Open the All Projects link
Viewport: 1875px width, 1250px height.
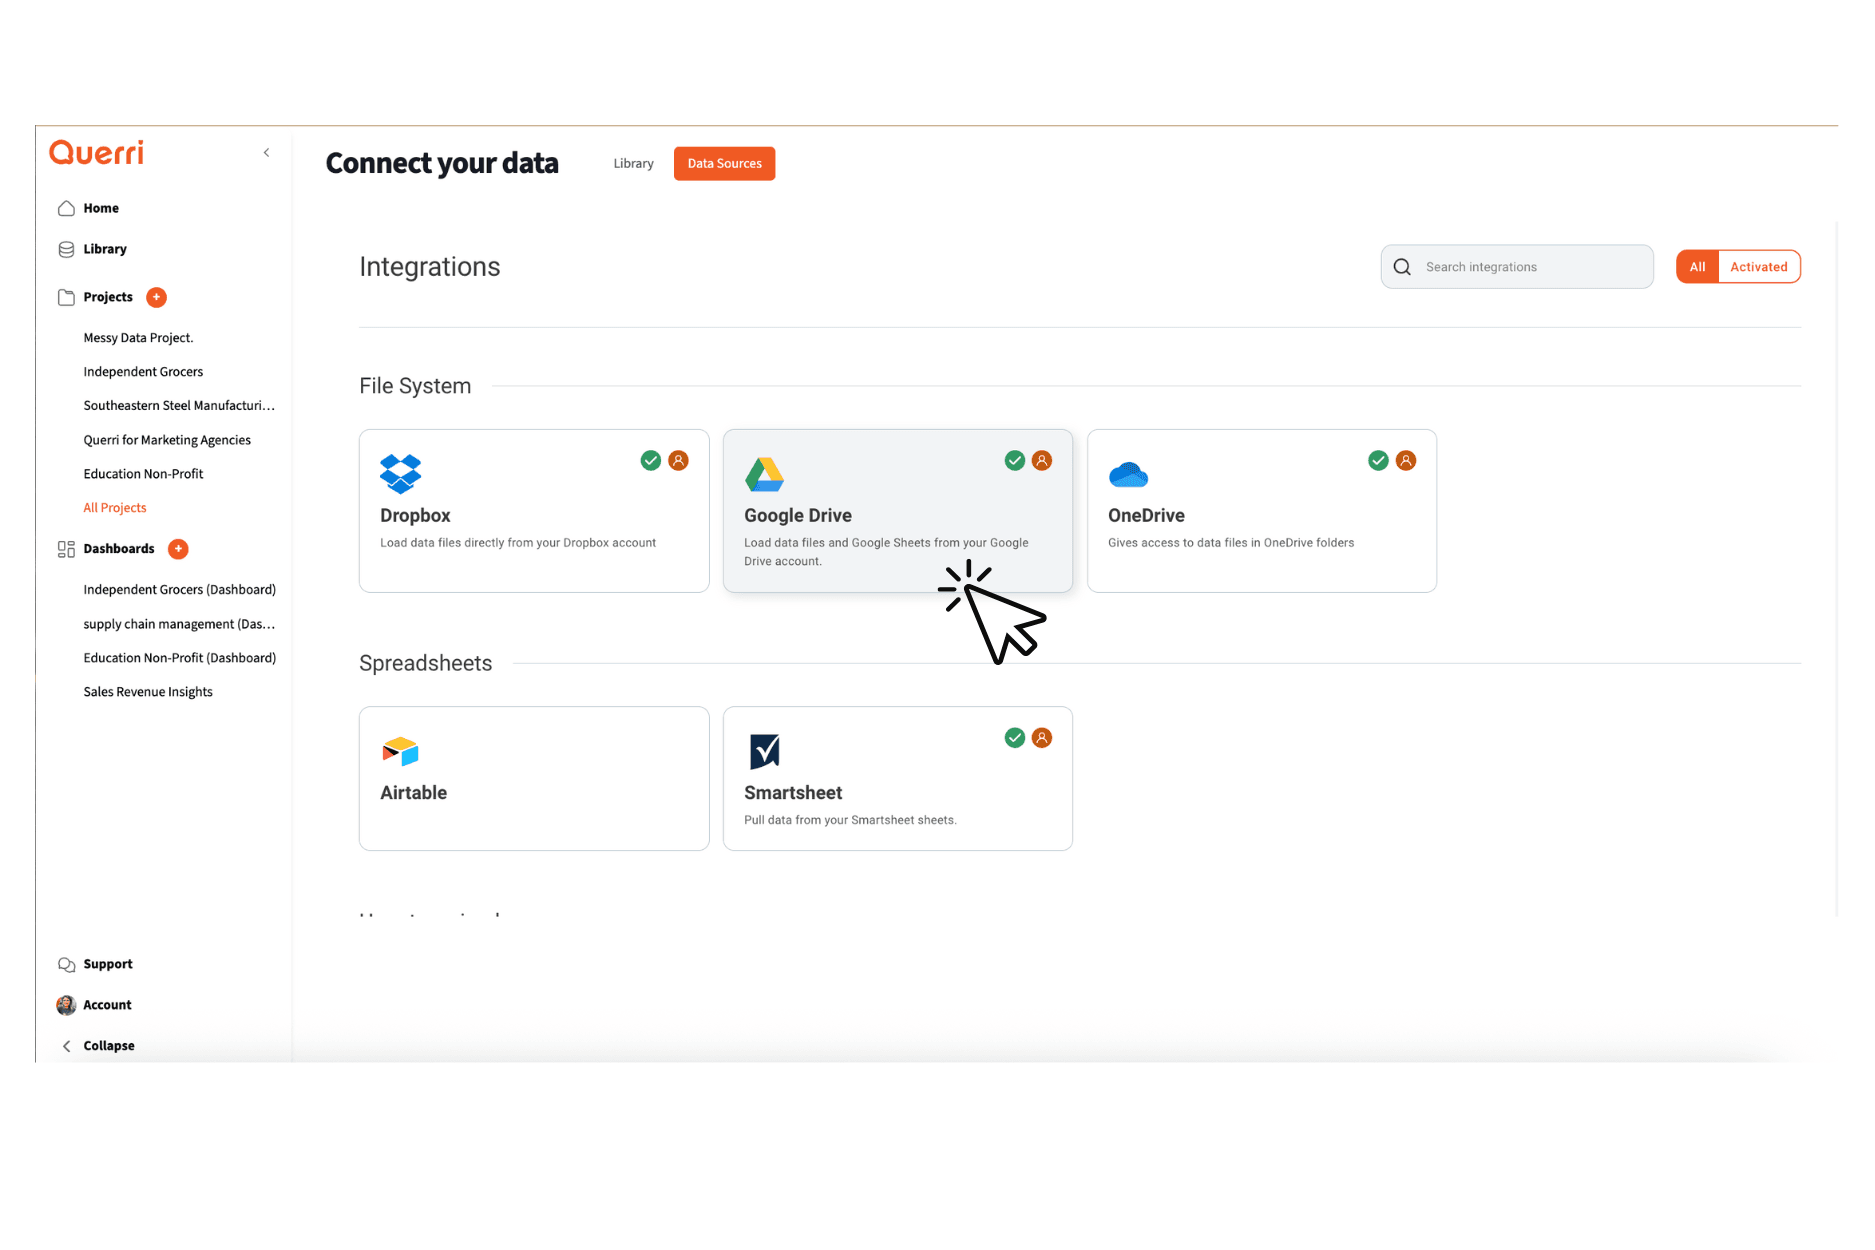click(115, 508)
